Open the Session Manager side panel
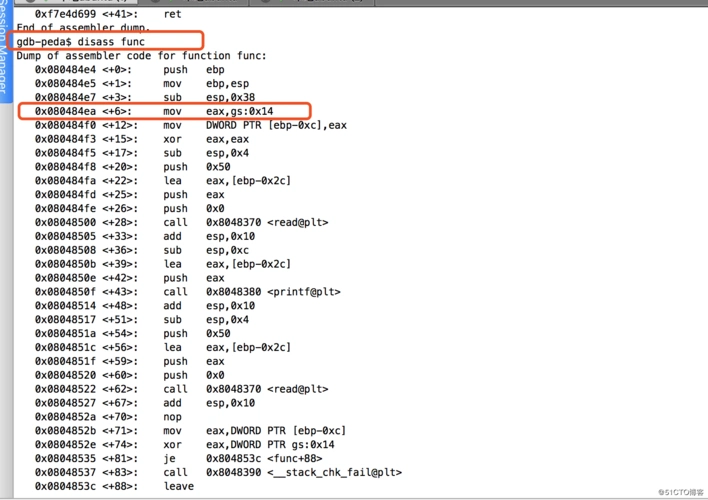This screenshot has height=500, width=708. pyautogui.click(x=5, y=48)
